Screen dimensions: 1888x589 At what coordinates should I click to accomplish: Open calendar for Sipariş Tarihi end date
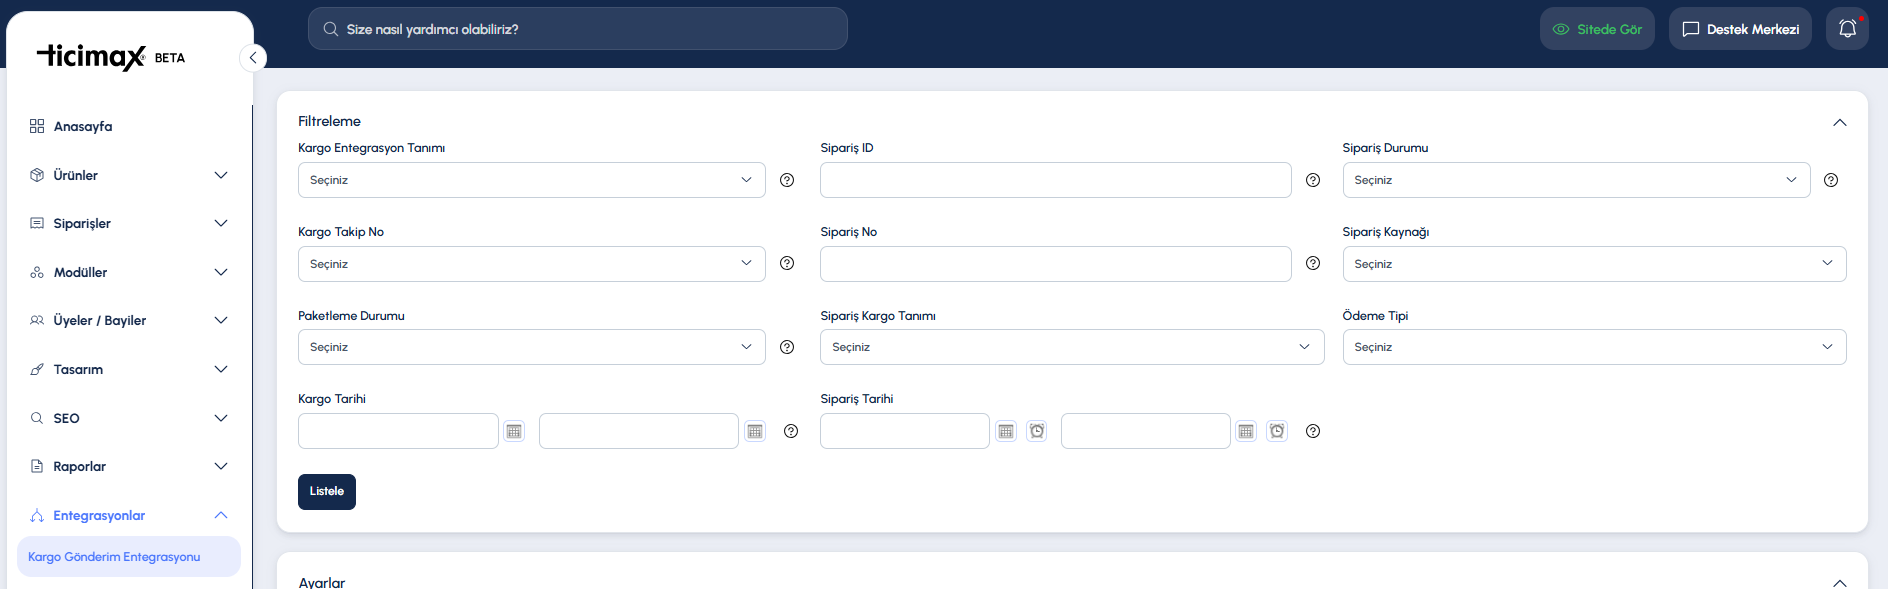1246,431
